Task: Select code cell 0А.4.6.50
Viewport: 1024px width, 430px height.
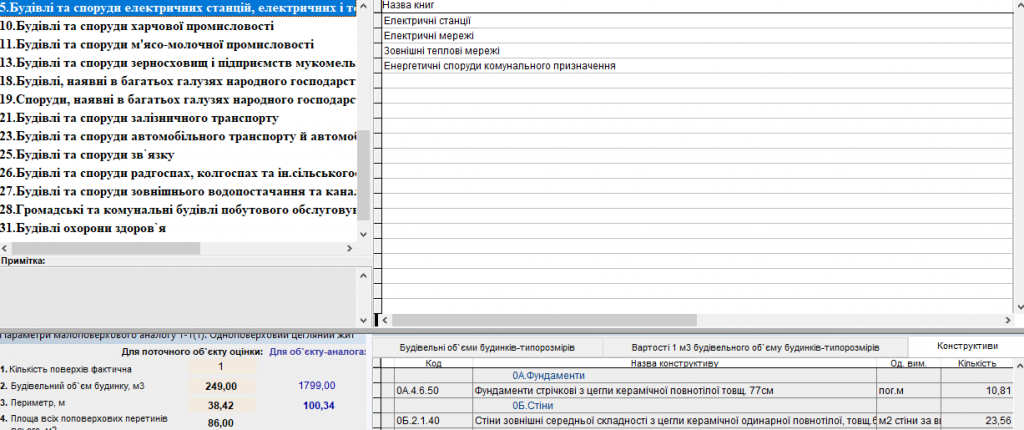Action: (x=434, y=391)
